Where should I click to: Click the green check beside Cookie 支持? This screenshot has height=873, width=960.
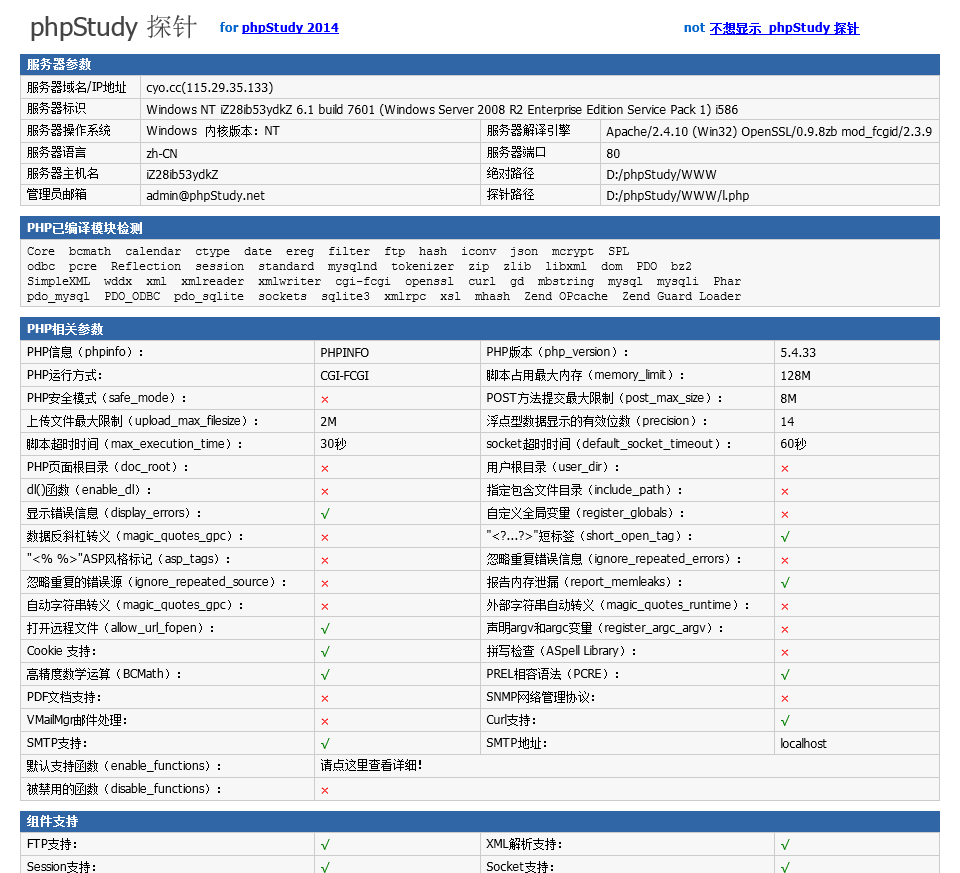tap(325, 651)
